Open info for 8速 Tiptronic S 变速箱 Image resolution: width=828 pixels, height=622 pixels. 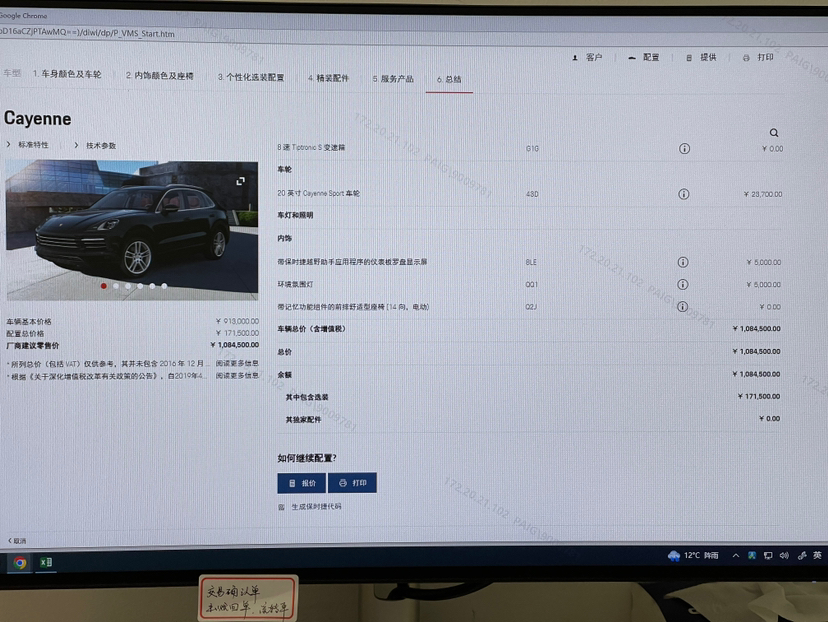coord(684,148)
